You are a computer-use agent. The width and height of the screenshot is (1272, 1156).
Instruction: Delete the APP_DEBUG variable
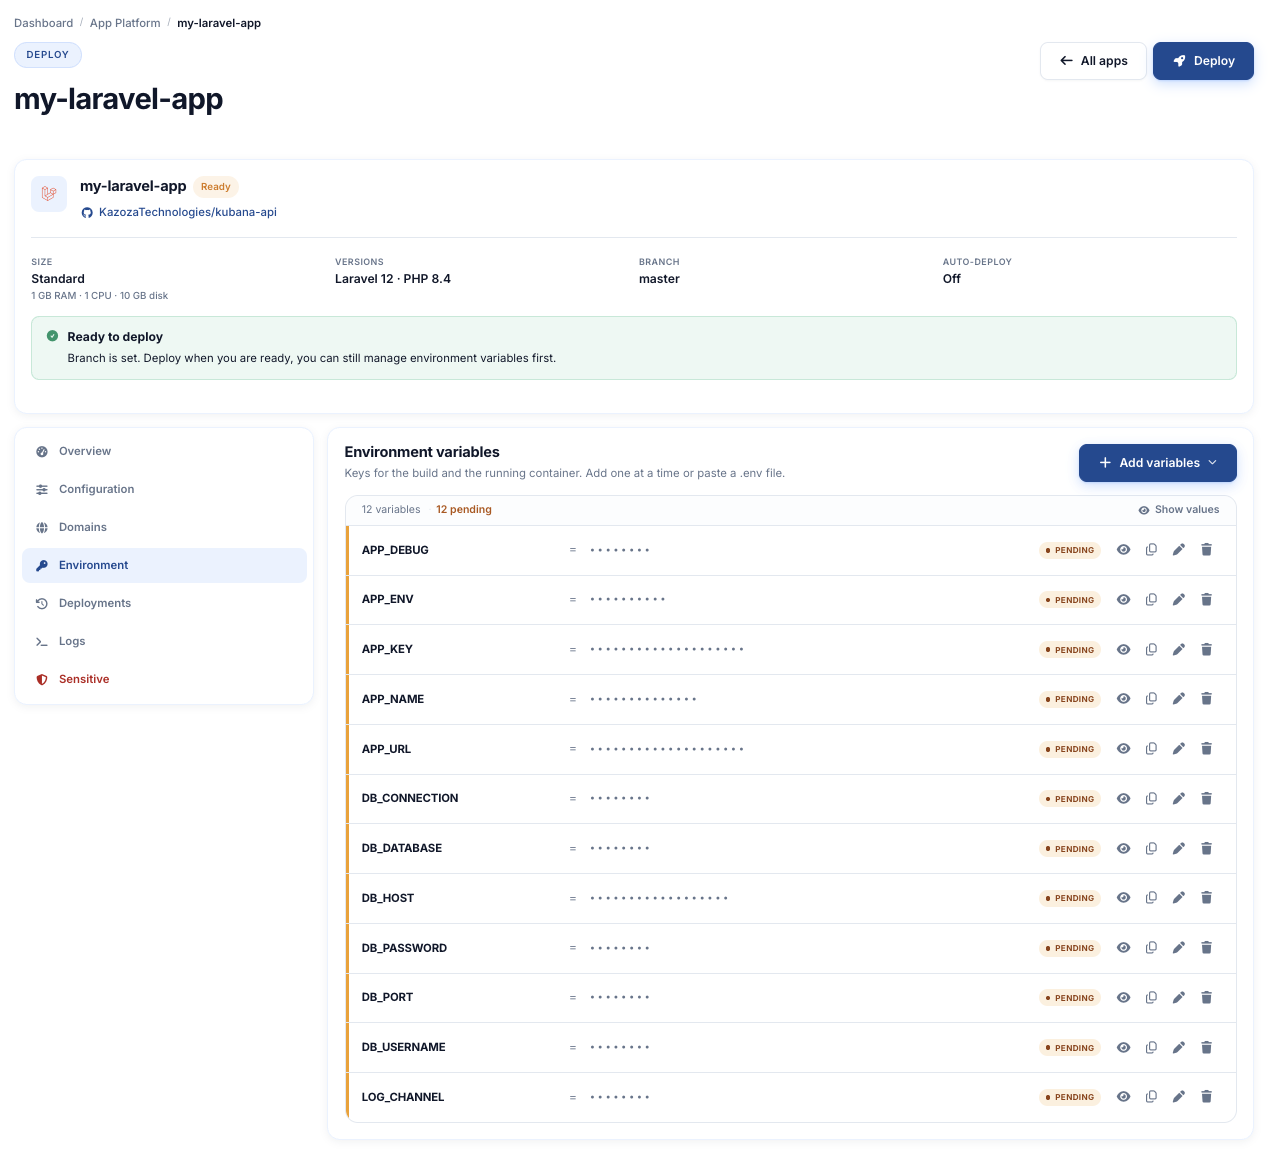click(1206, 550)
